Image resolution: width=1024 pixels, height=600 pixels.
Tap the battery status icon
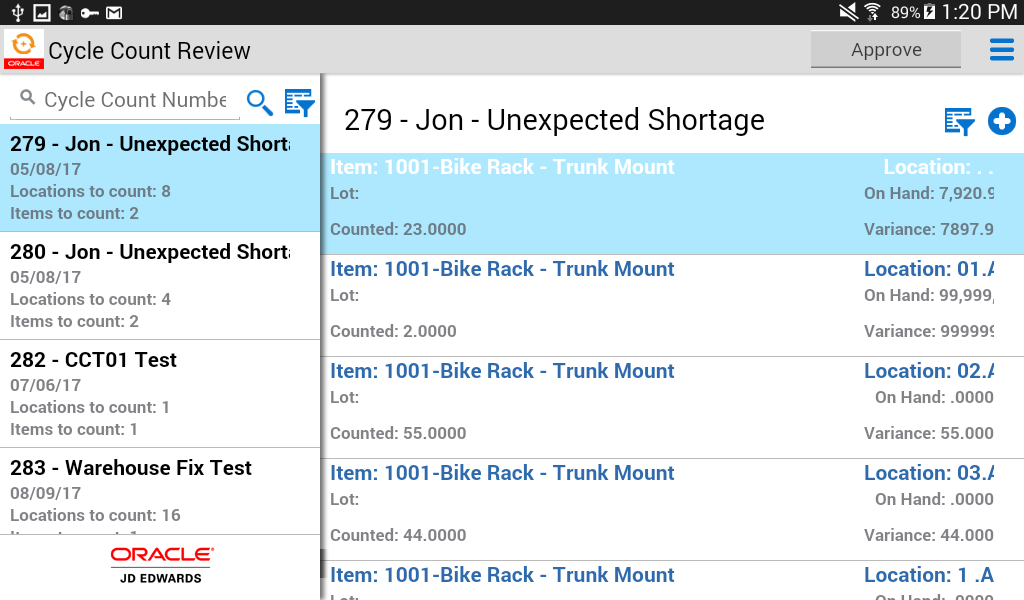[x=929, y=12]
